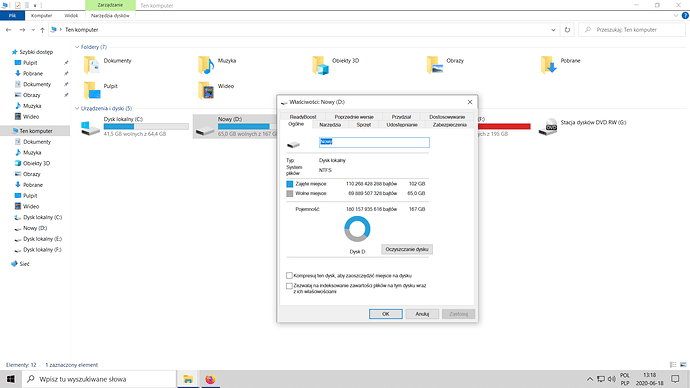Click the Windows Start button
This screenshot has width=690, height=388.
[x=11, y=379]
